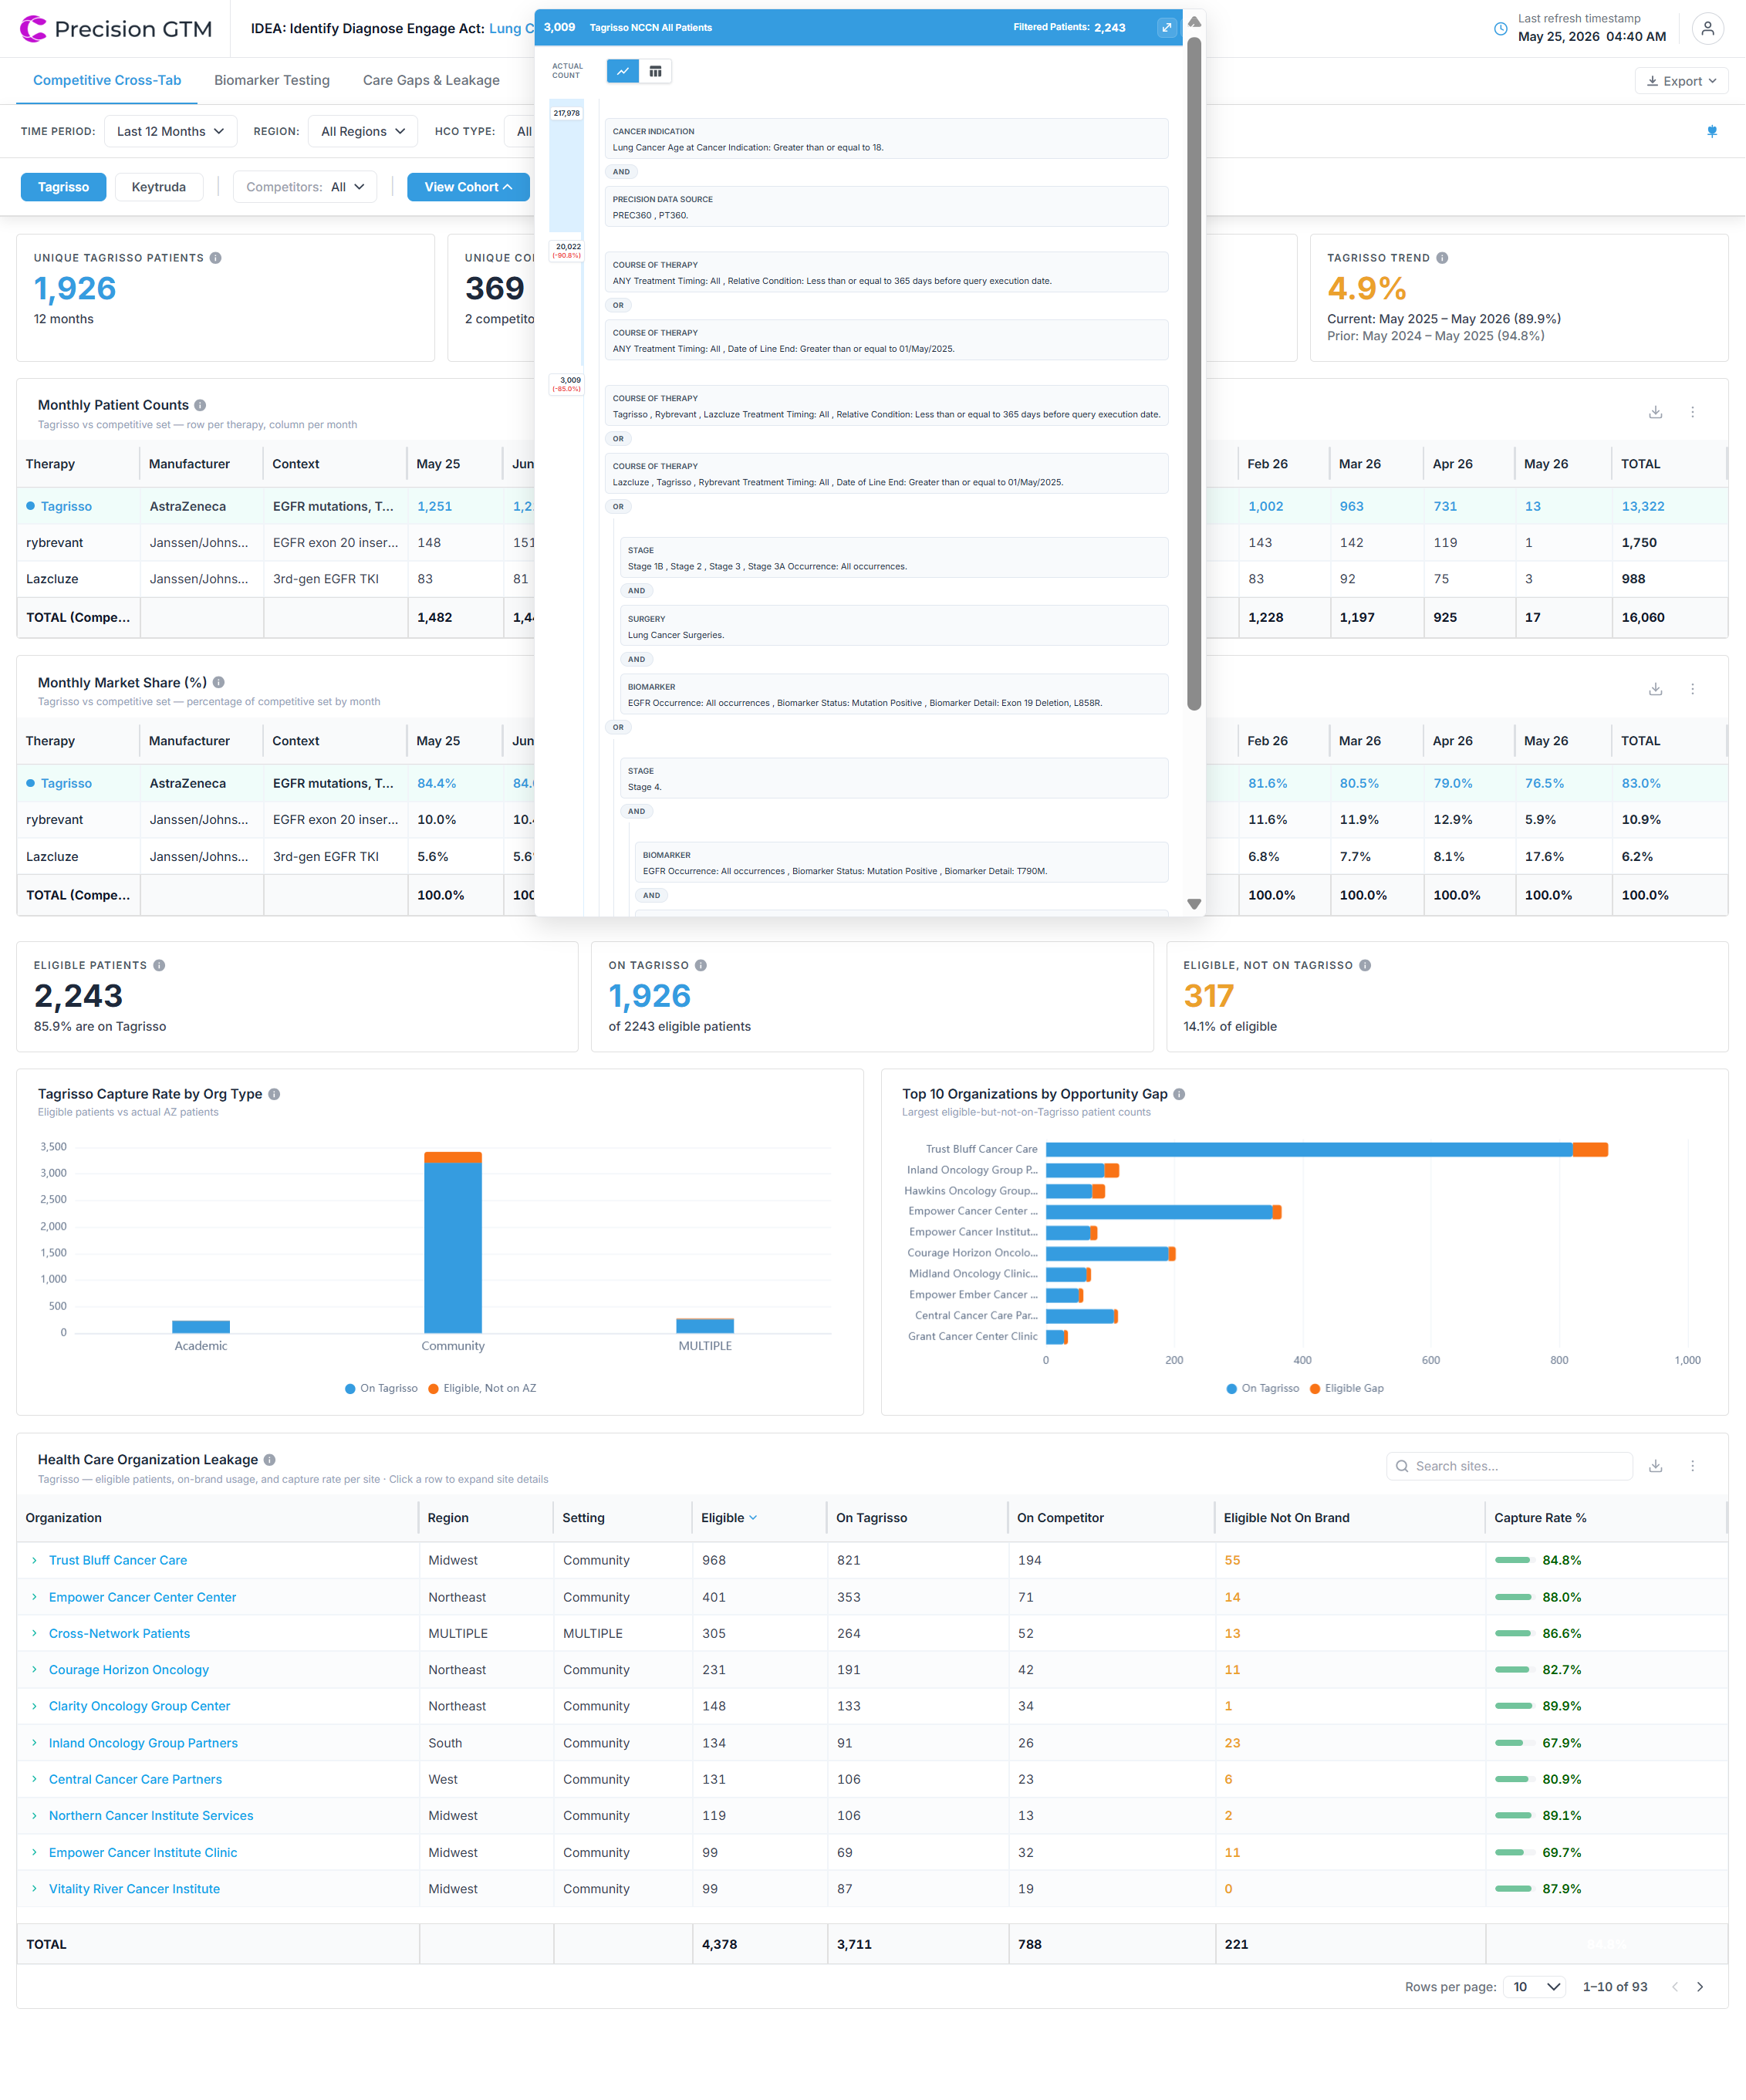Select the Keytruda brand toggle

click(159, 187)
